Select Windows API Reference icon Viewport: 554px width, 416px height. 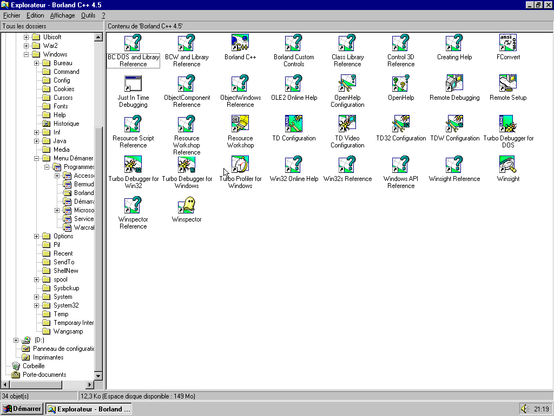401,165
